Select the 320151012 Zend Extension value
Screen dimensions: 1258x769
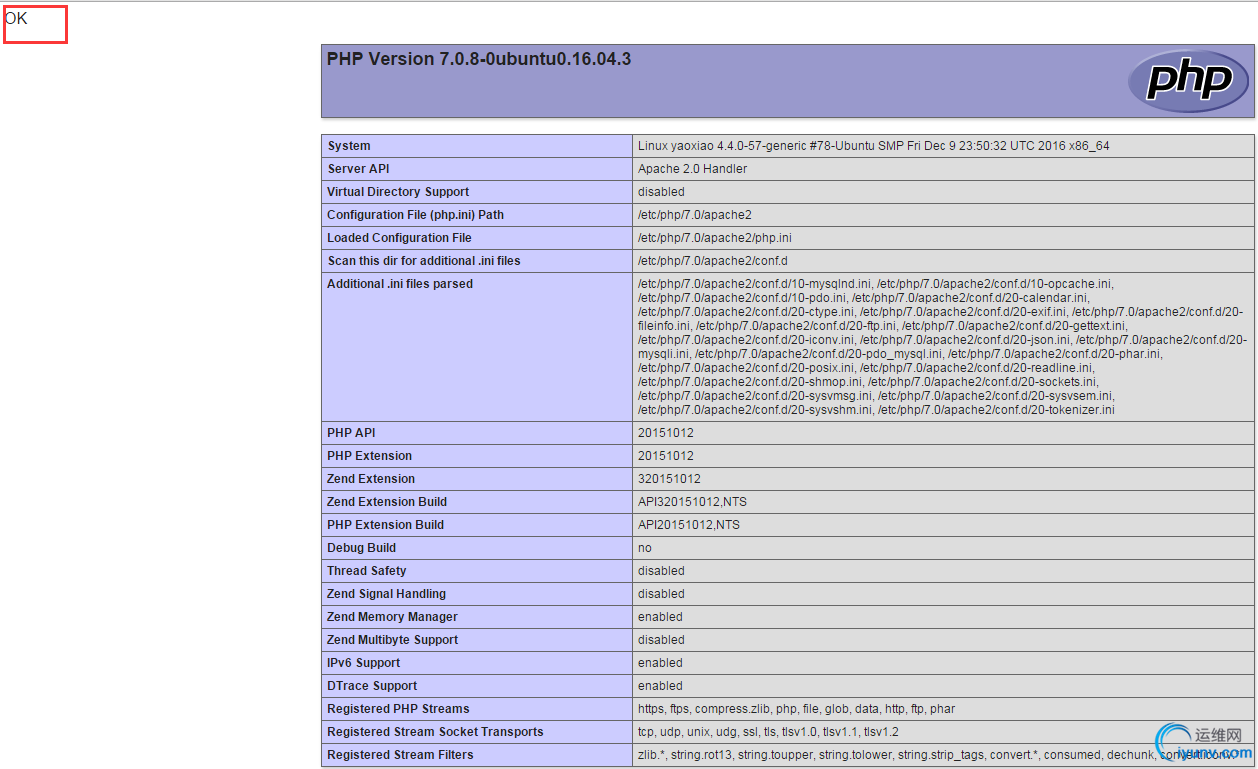pyautogui.click(x=669, y=479)
